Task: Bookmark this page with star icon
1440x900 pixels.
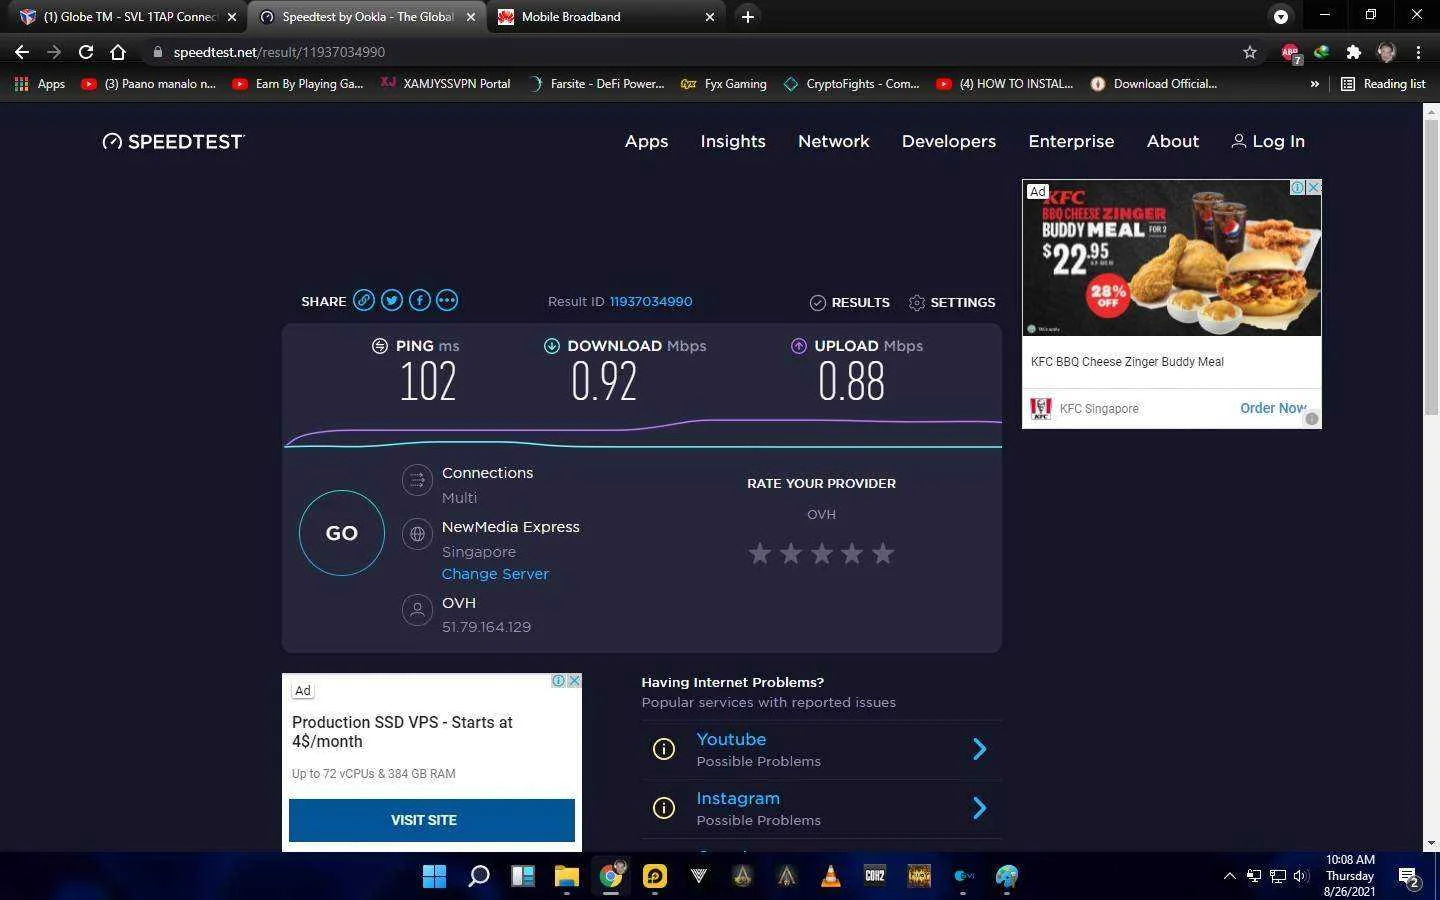Action: pos(1250,52)
